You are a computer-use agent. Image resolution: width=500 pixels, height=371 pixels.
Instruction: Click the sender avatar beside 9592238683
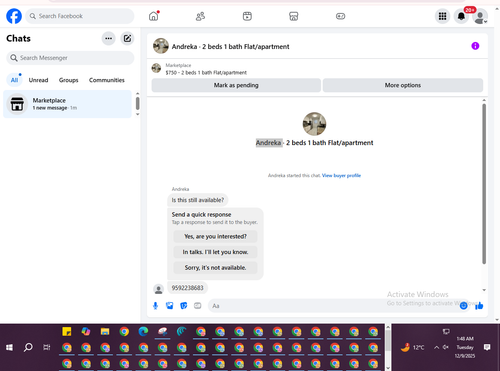coord(159,289)
